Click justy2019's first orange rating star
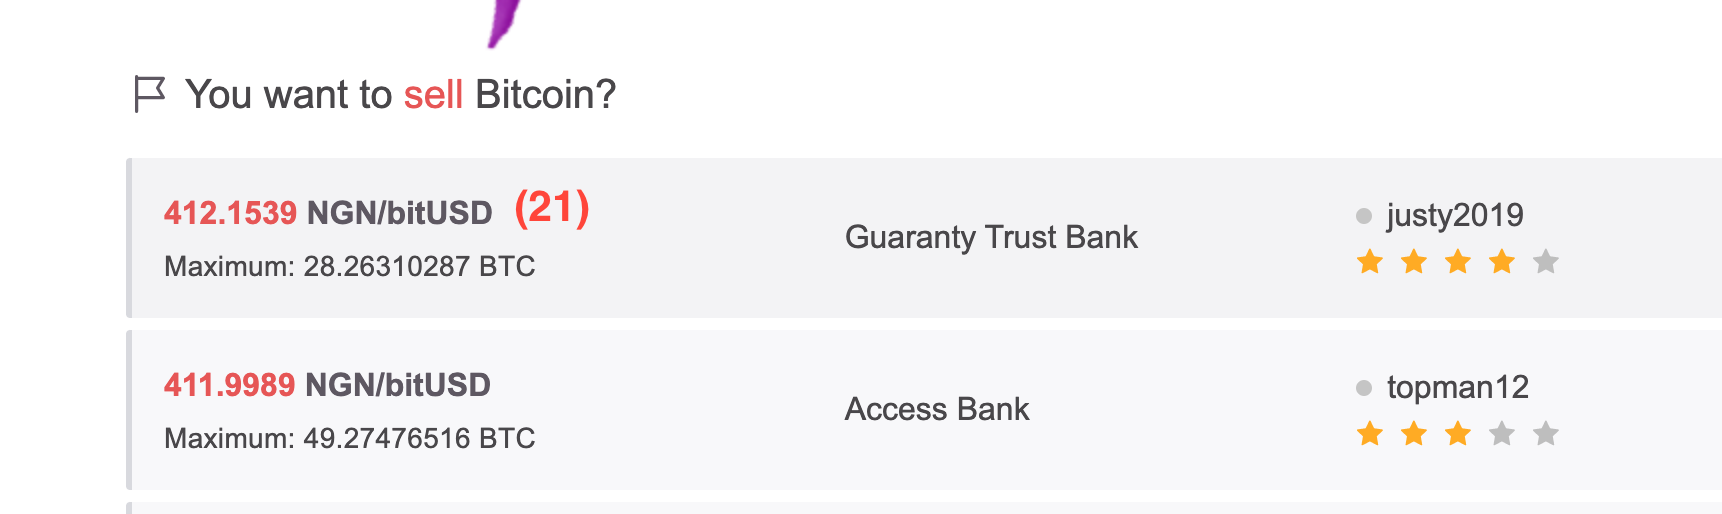Viewport: 1722px width, 514px height. [1370, 262]
